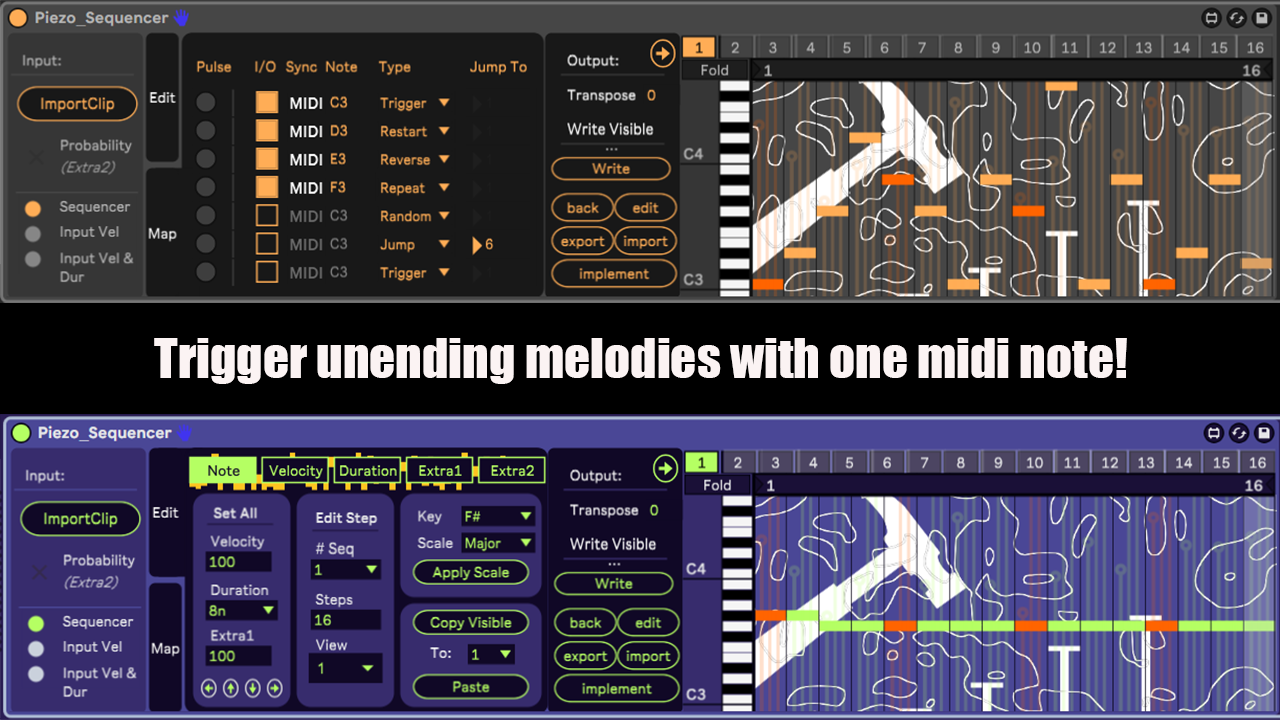Click shift-left arrow icon under Extra1
Screen dimensions: 1280x720
tap(209, 688)
